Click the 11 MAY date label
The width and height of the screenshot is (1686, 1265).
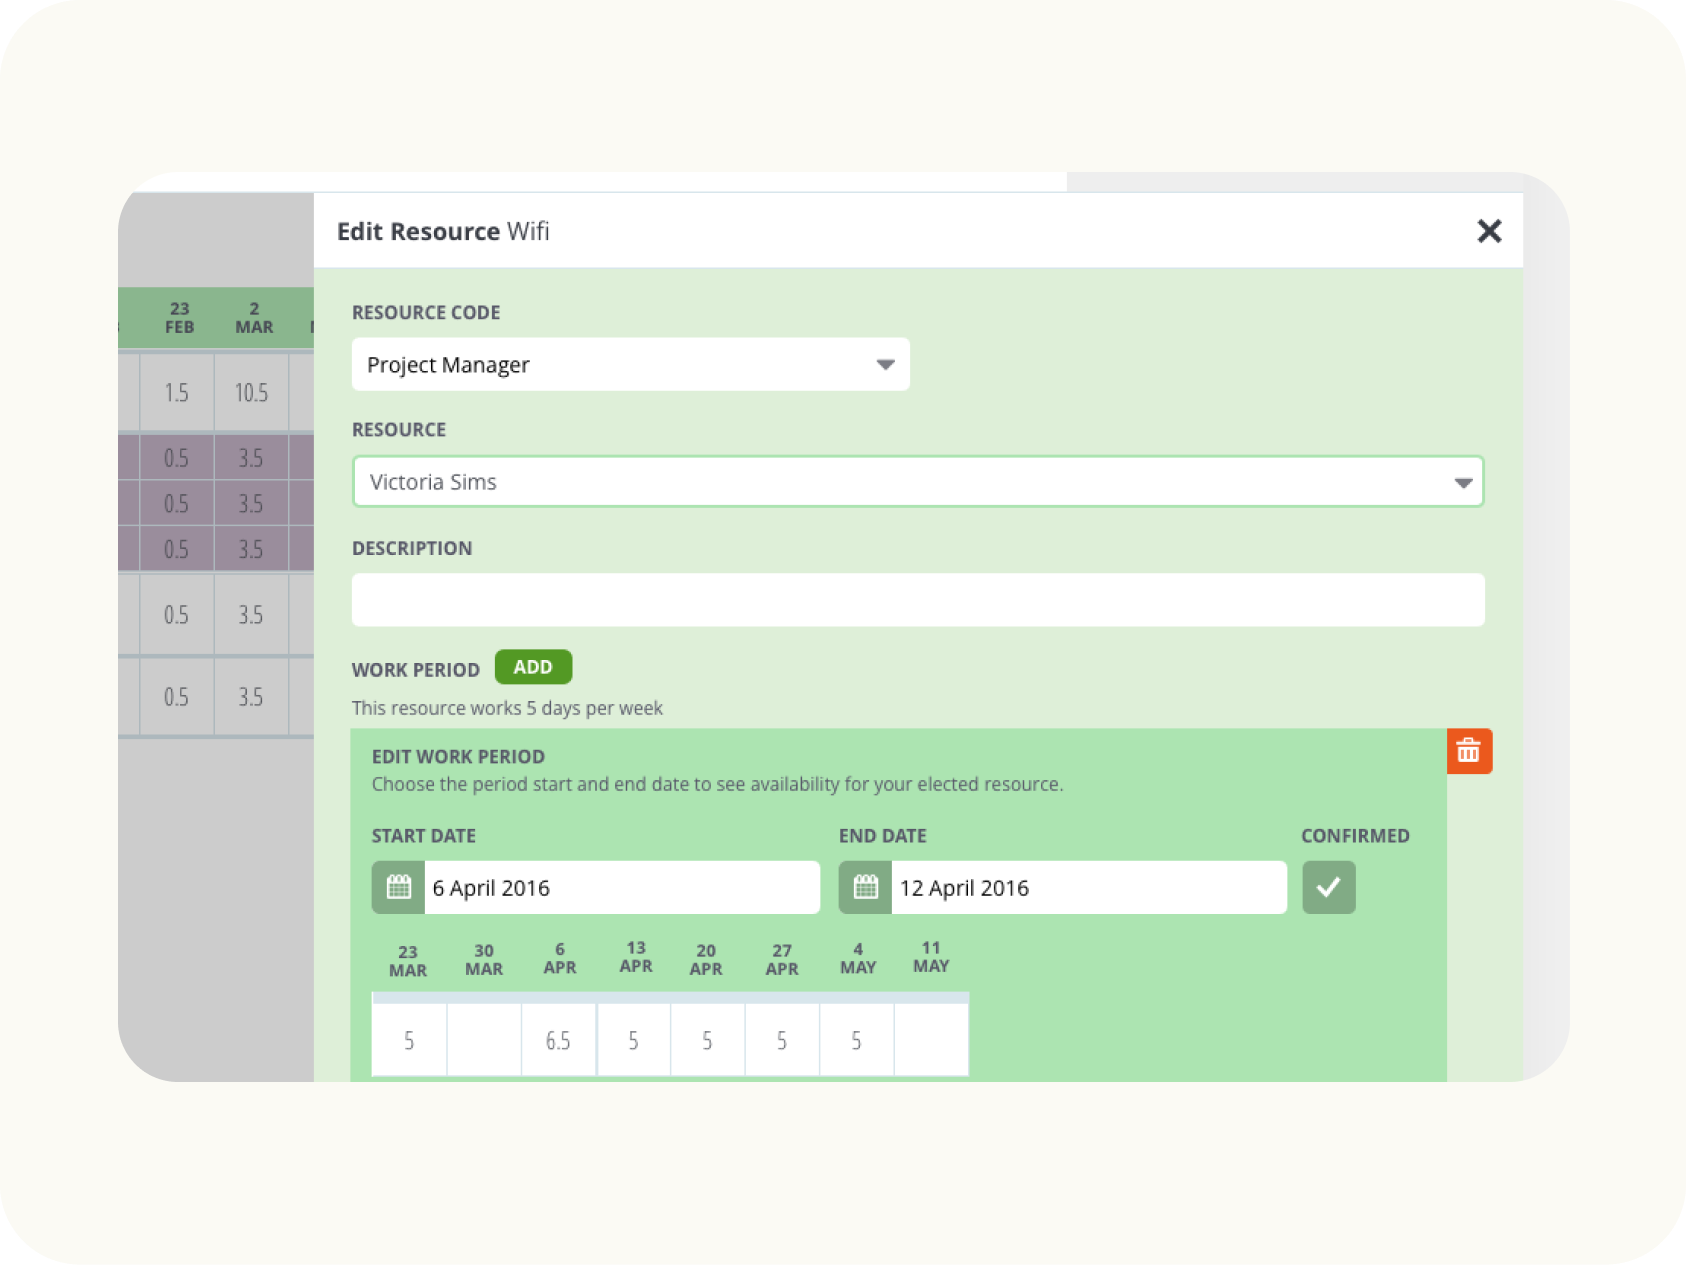pos(931,957)
